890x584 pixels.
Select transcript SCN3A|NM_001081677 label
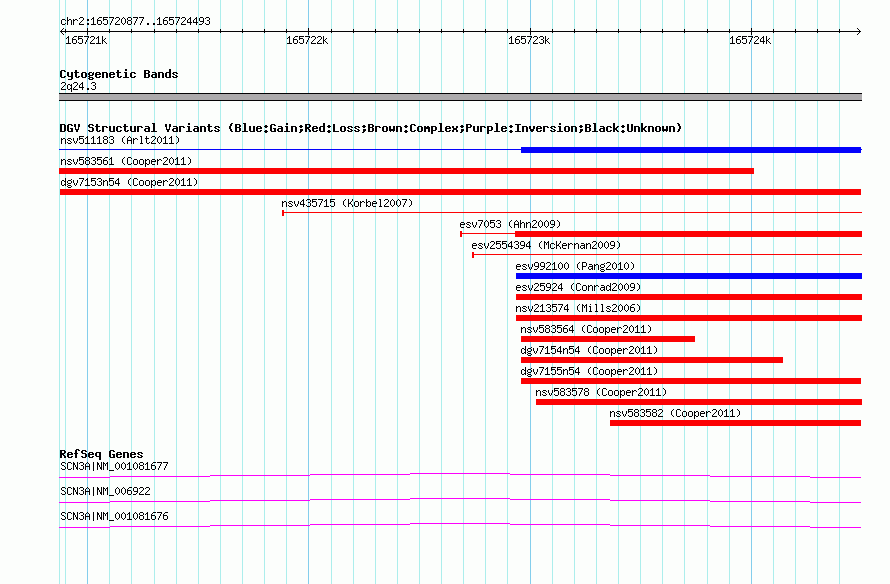tap(114, 467)
